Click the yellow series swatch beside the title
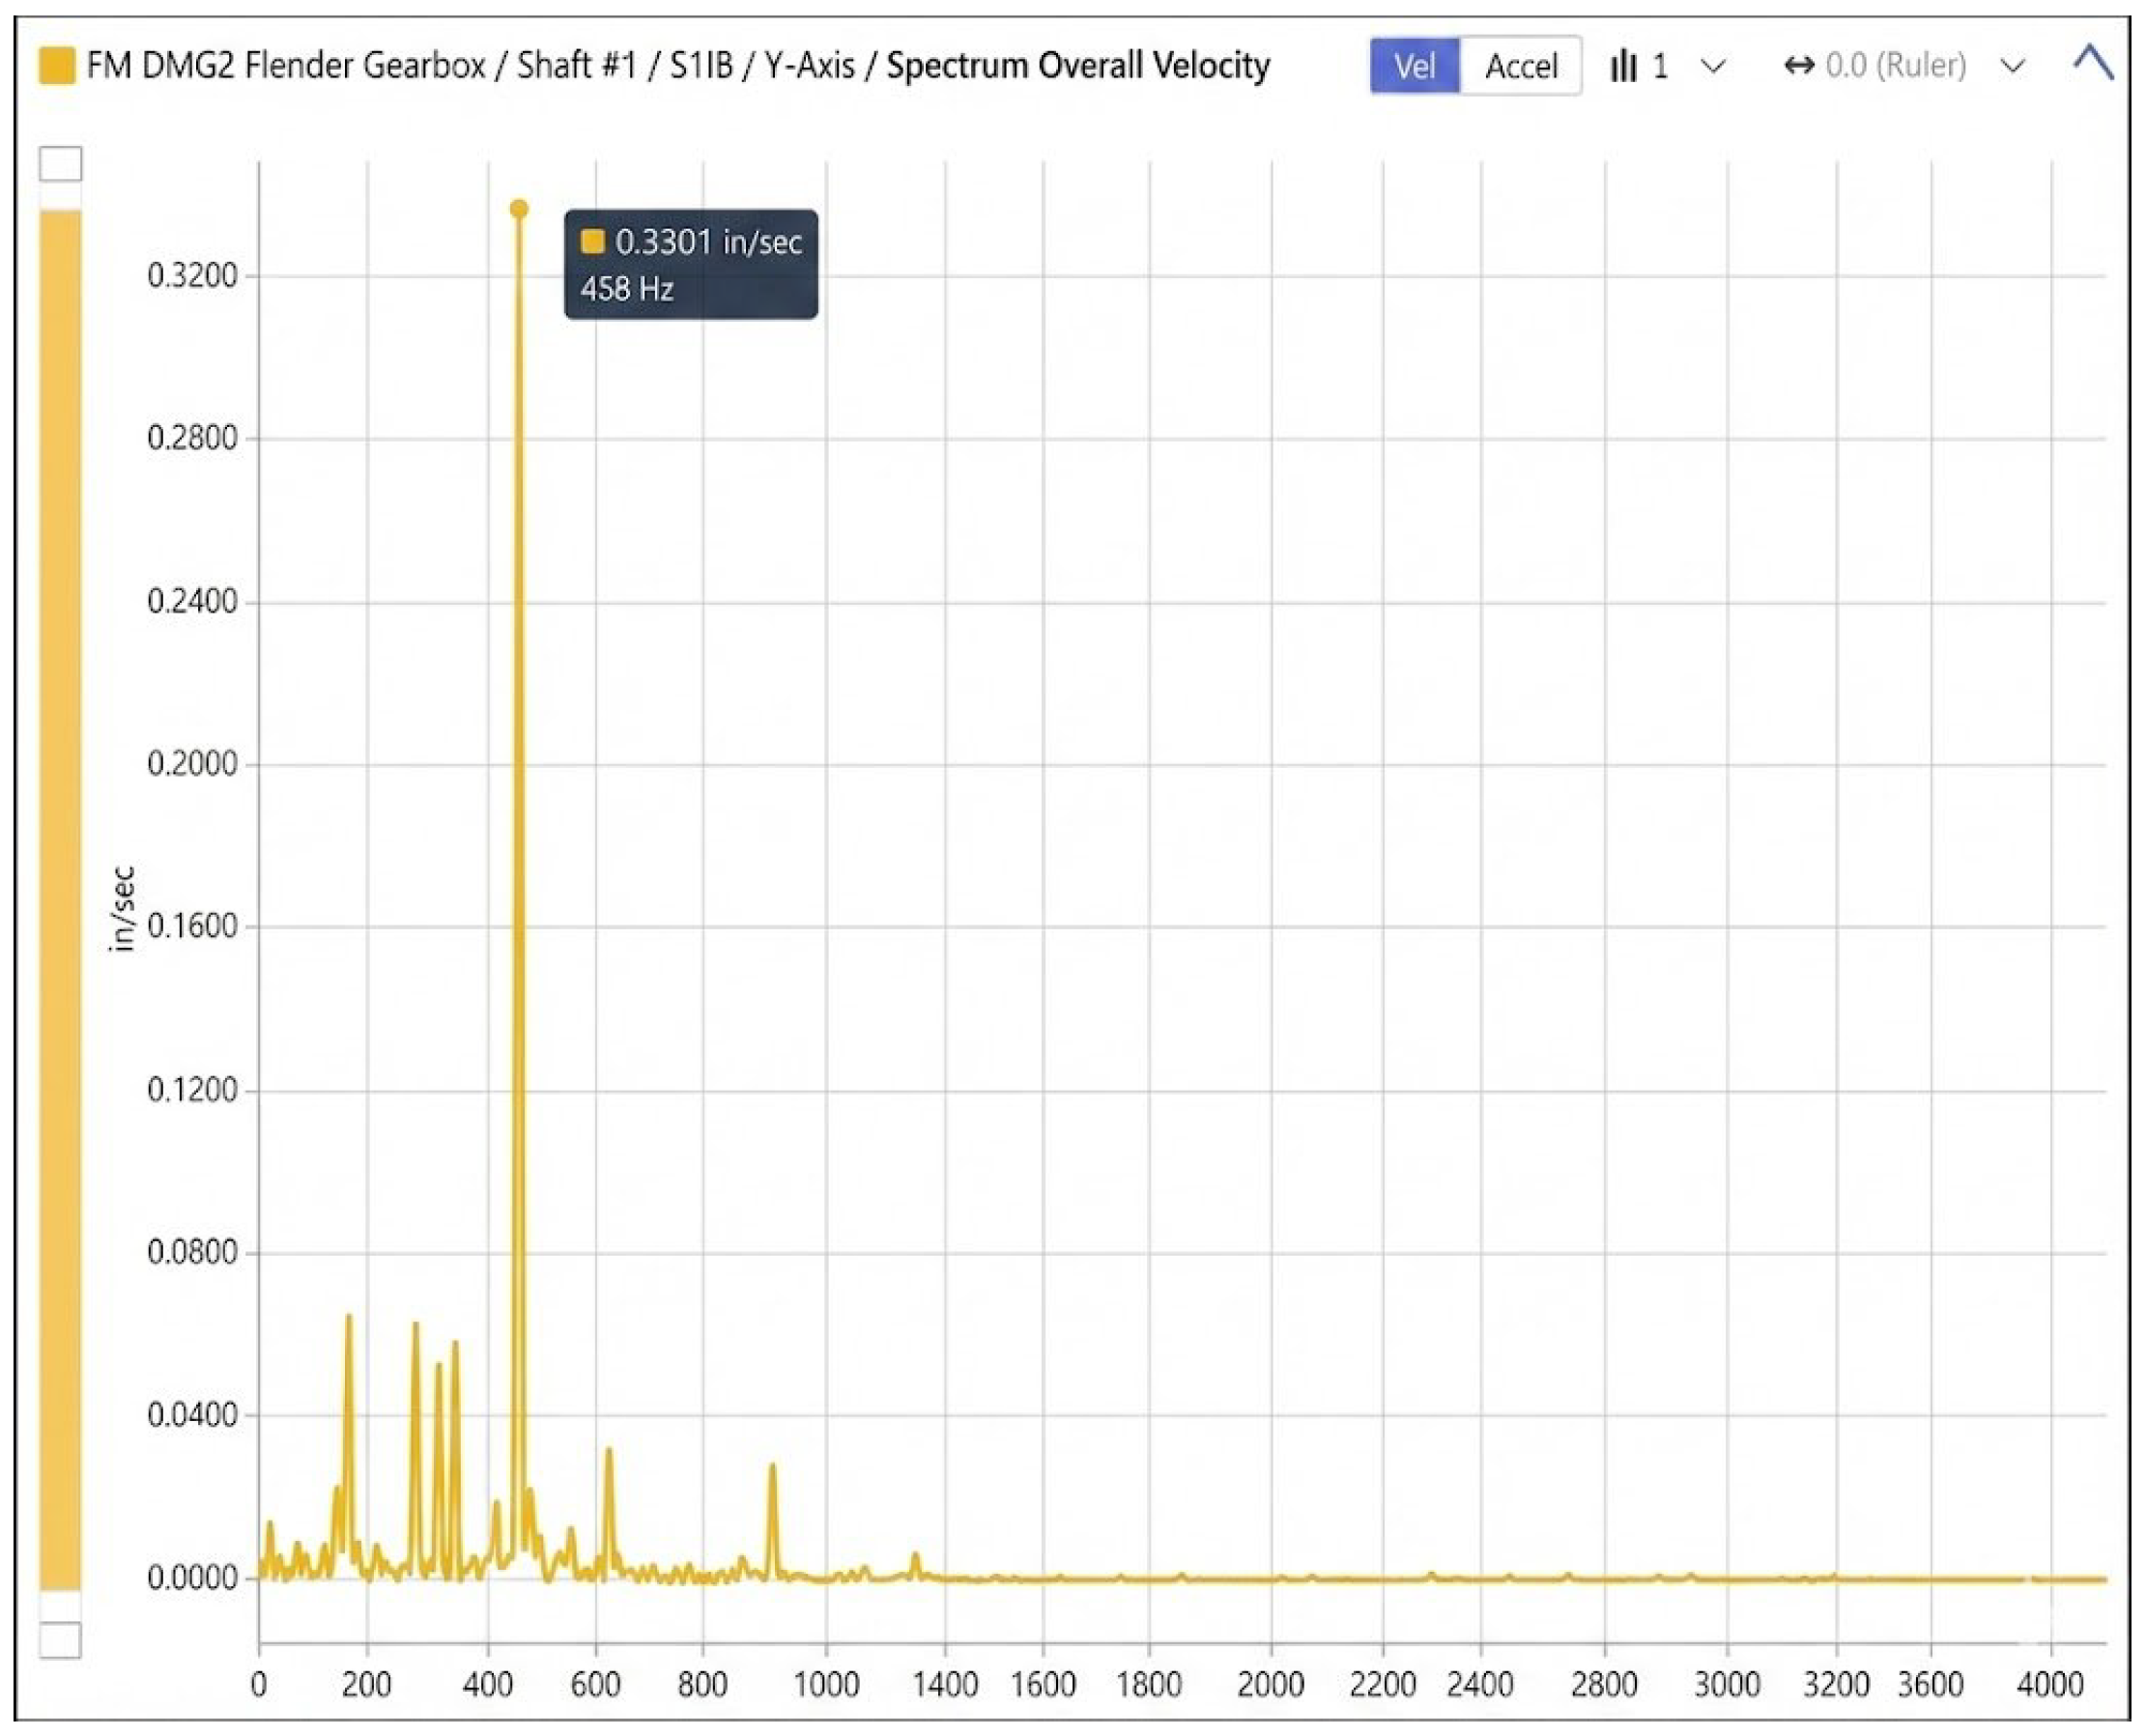 pos(57,66)
